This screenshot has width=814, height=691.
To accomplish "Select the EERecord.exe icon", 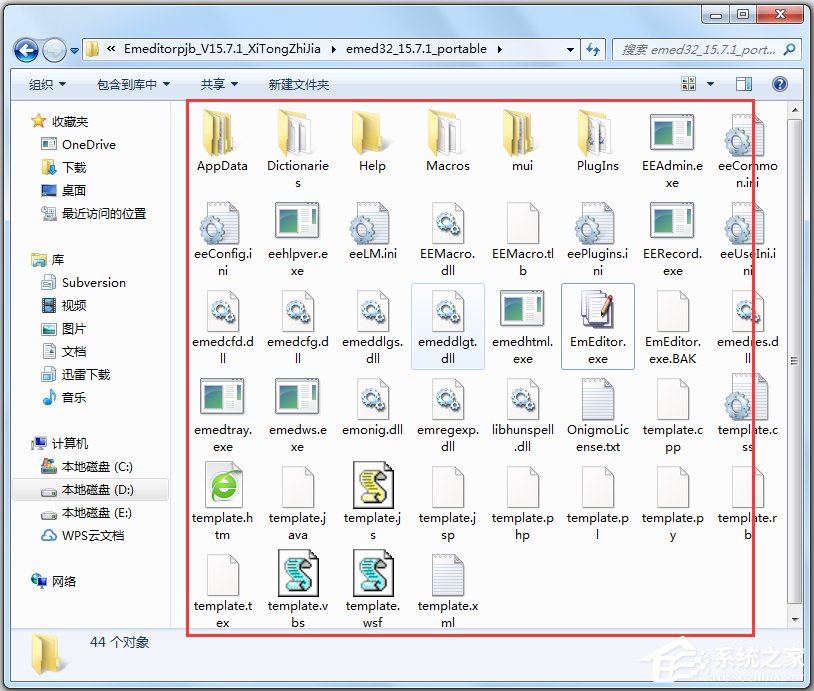I will (672, 222).
